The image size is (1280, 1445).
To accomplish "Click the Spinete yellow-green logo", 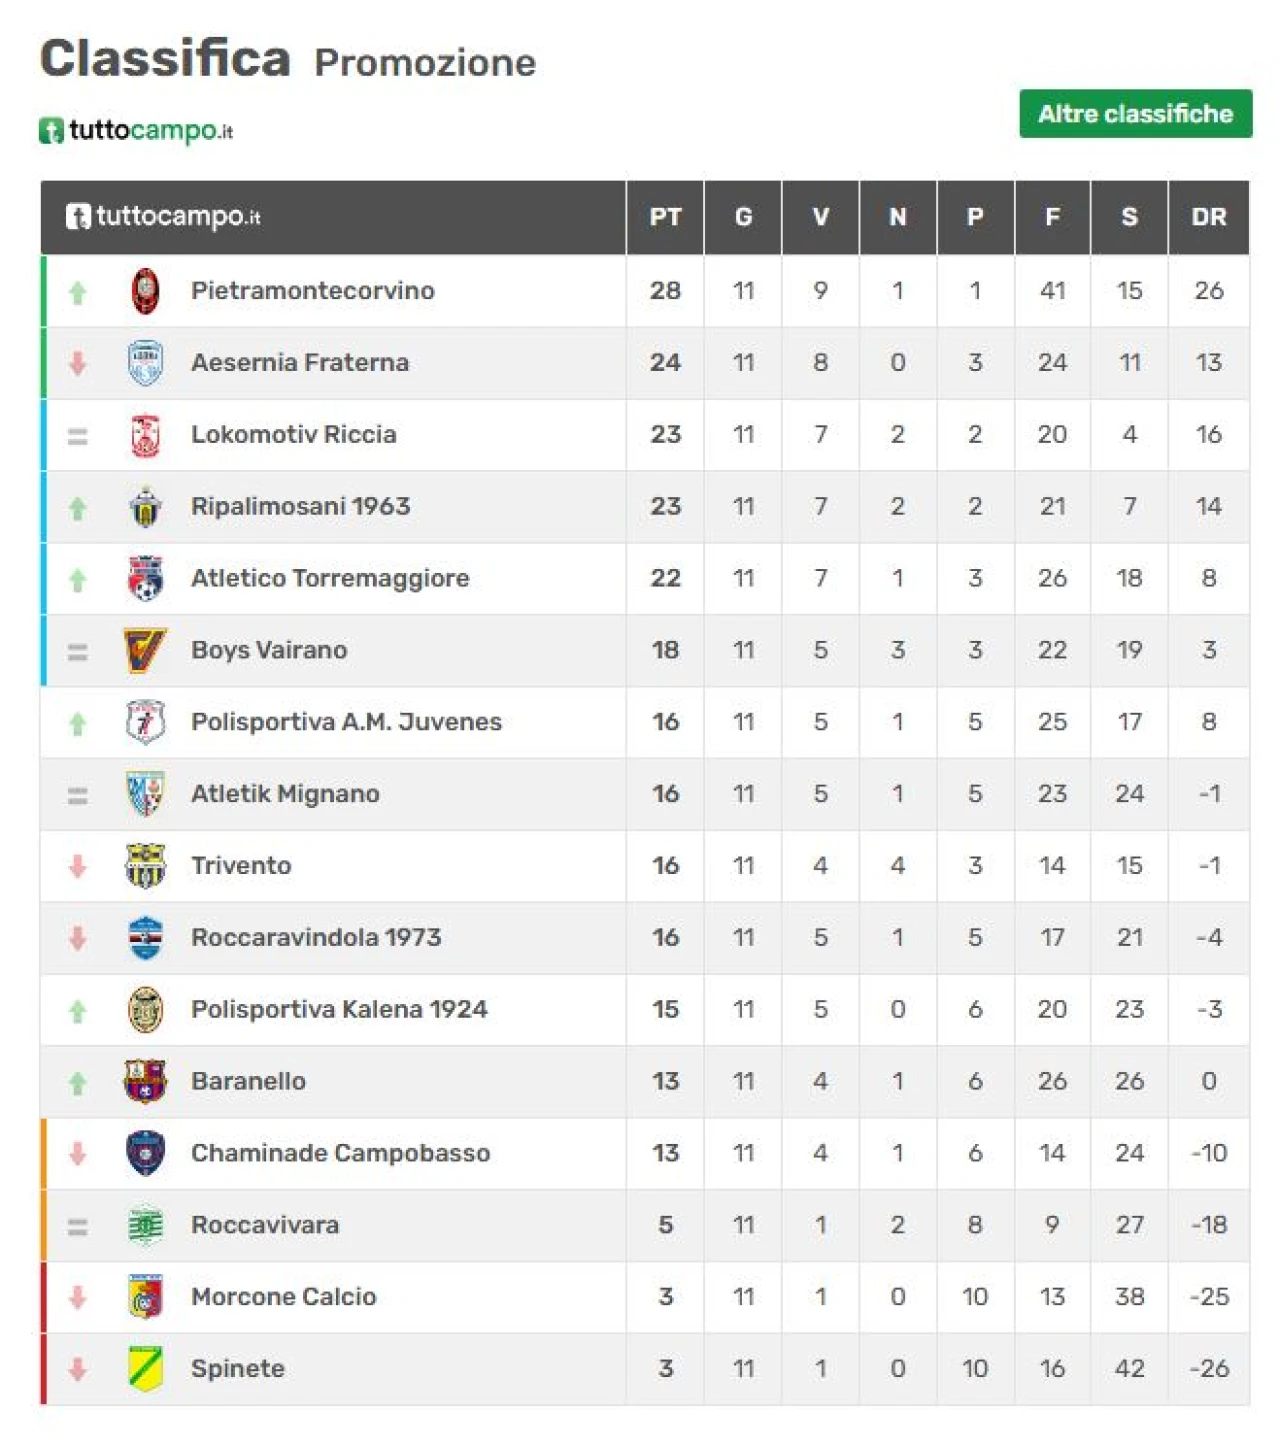I will tap(146, 1369).
